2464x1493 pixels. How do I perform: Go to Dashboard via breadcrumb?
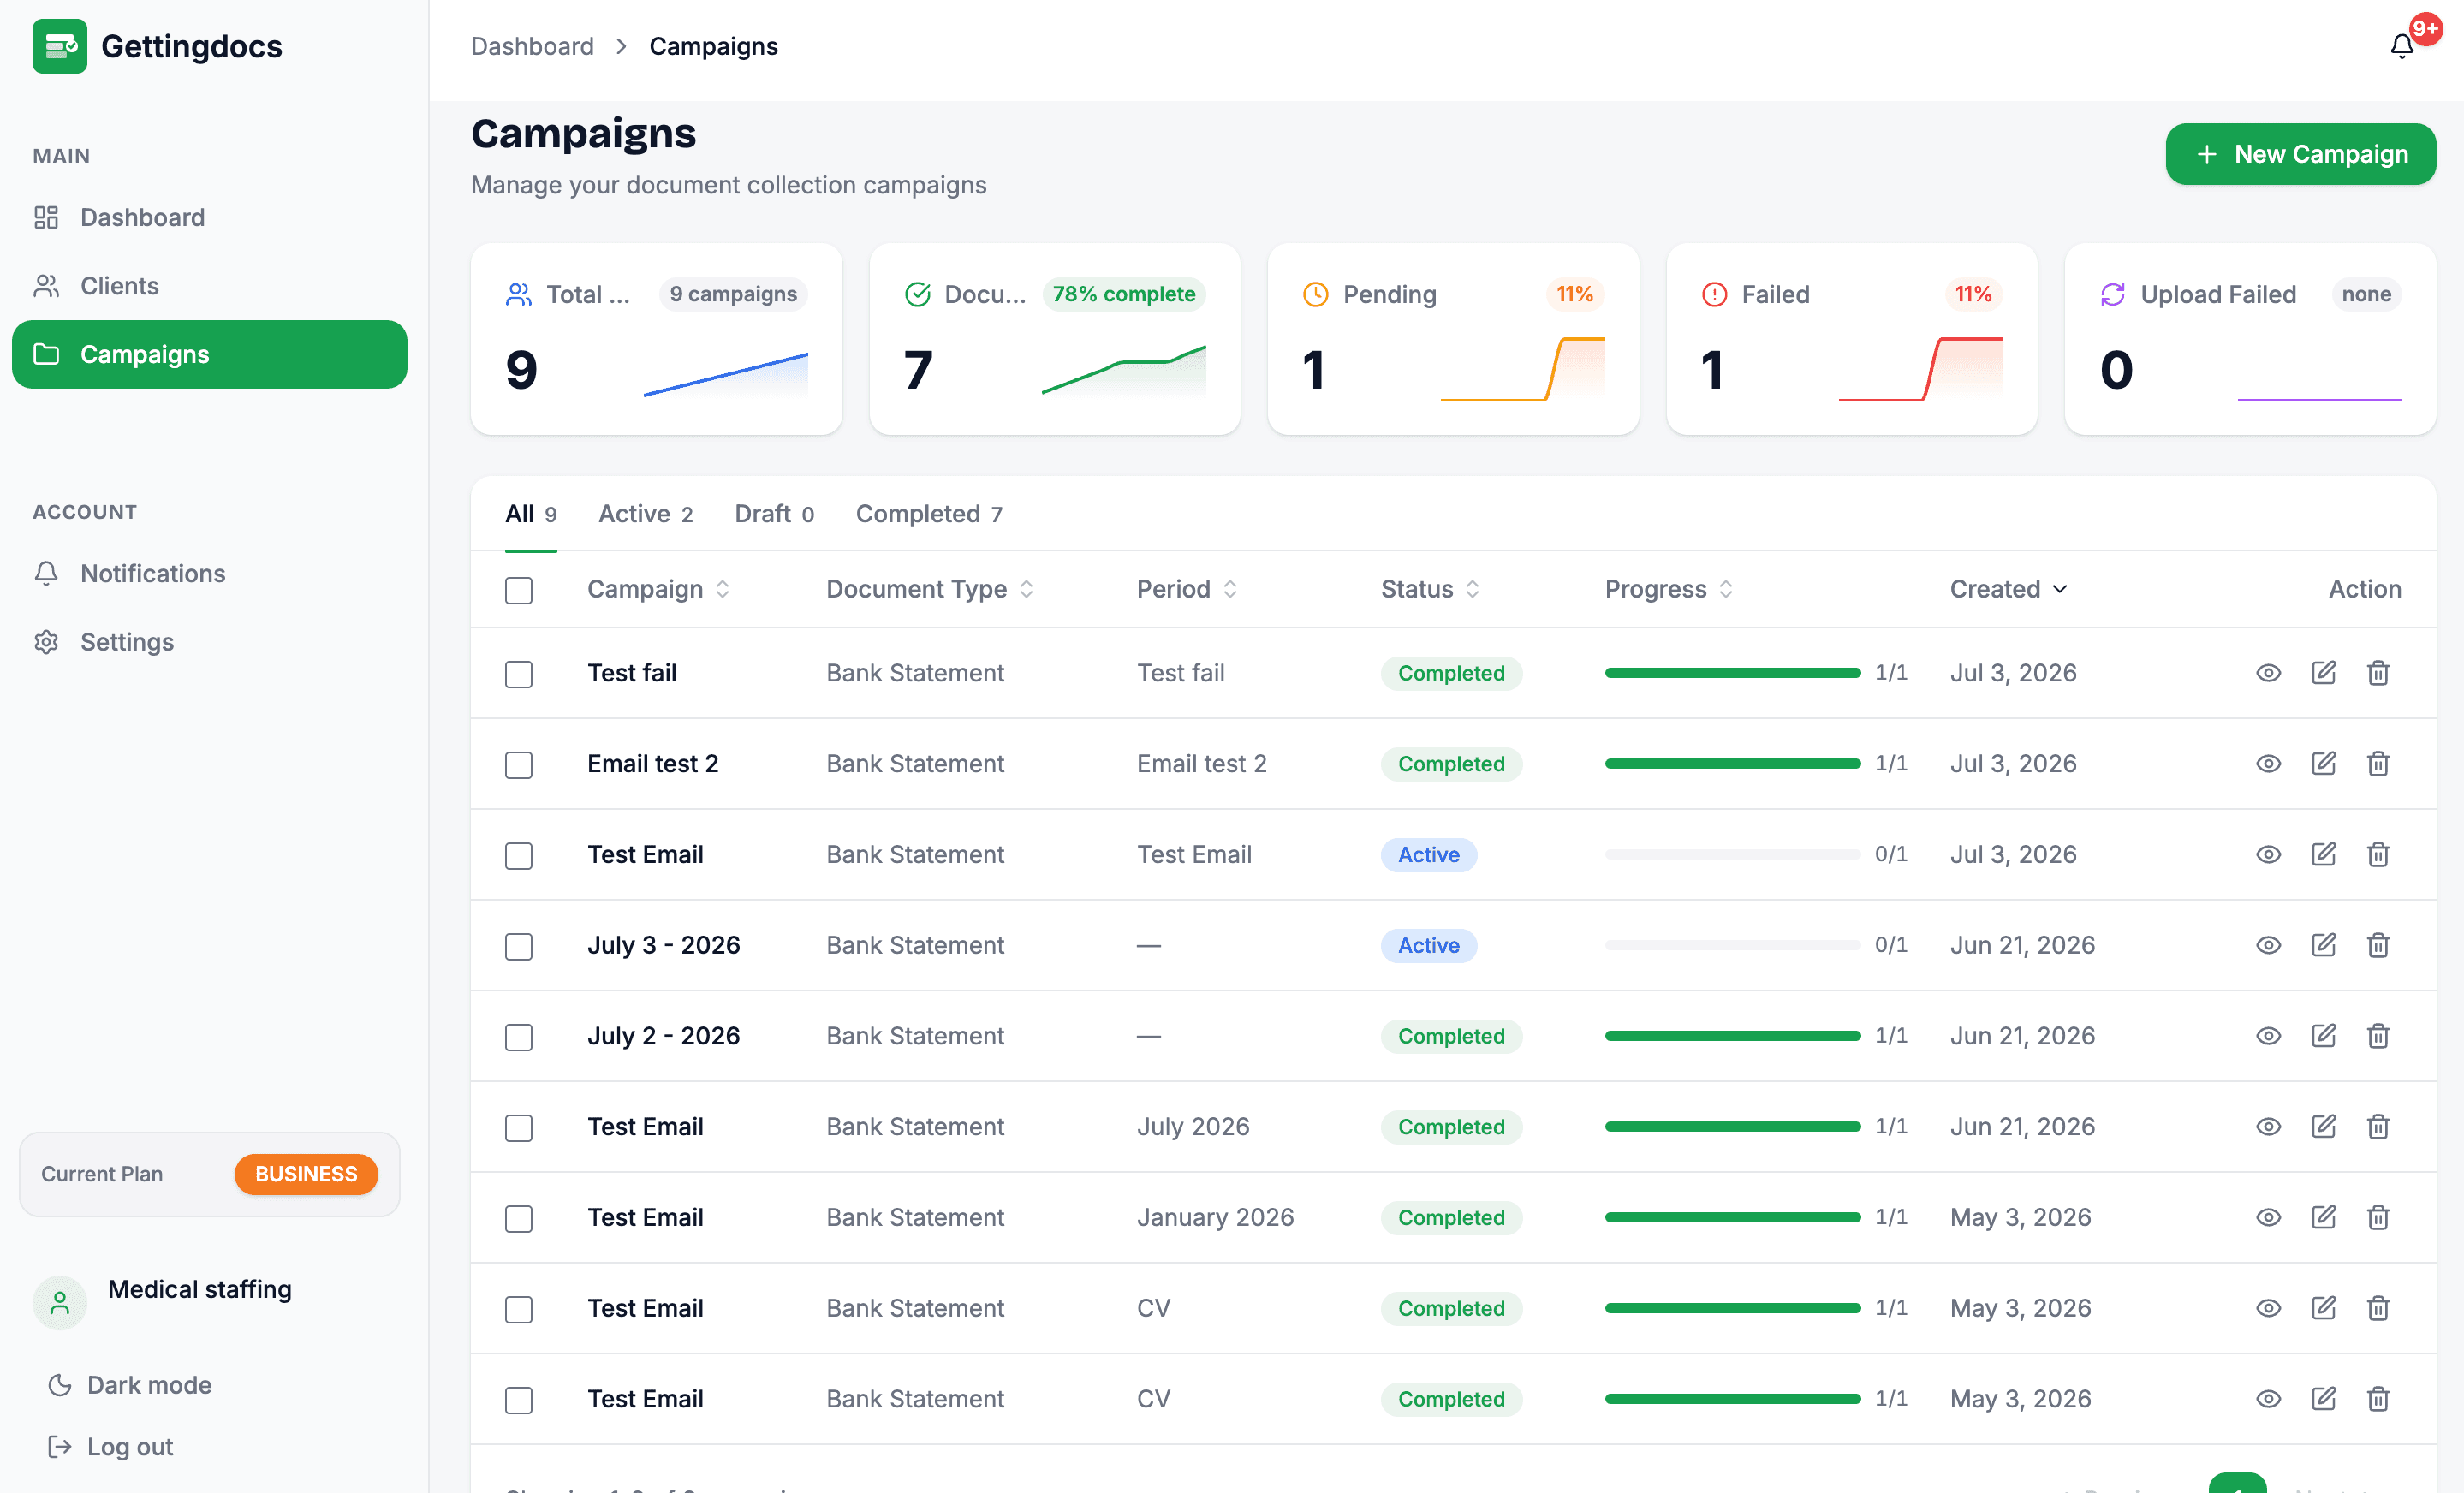[x=532, y=46]
